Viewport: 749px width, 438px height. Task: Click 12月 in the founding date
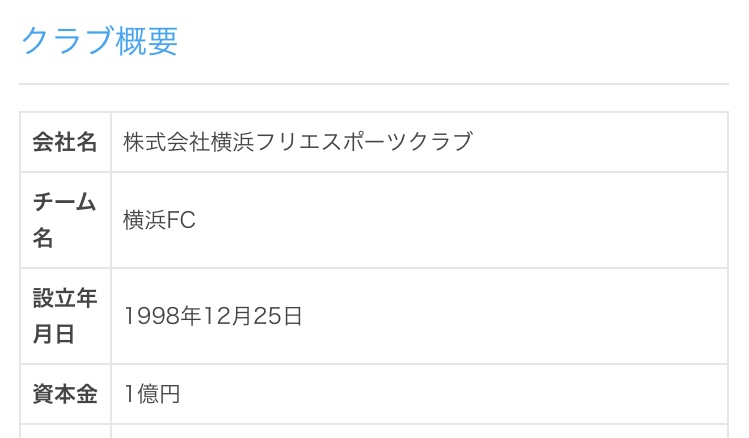[x=226, y=316]
